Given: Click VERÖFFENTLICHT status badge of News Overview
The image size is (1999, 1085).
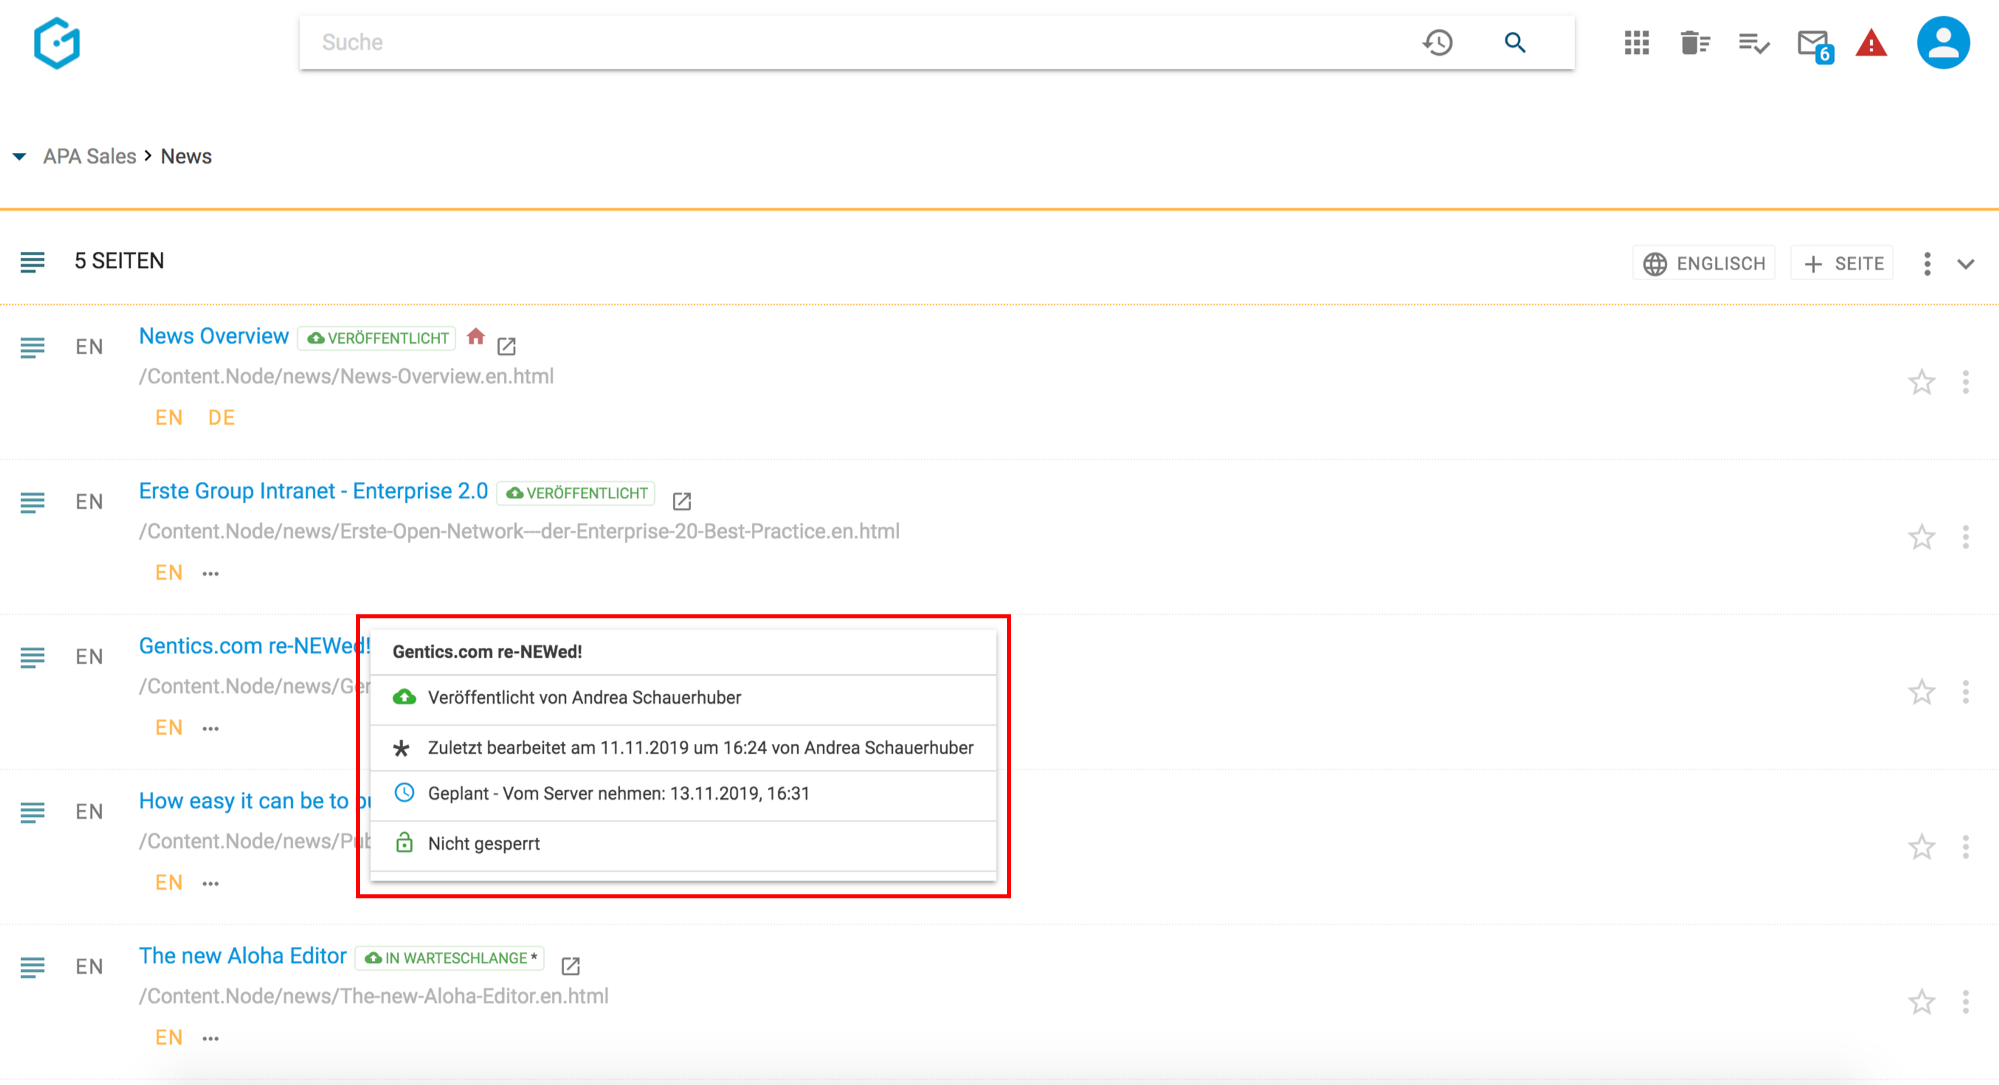Looking at the screenshot, I should click(377, 338).
